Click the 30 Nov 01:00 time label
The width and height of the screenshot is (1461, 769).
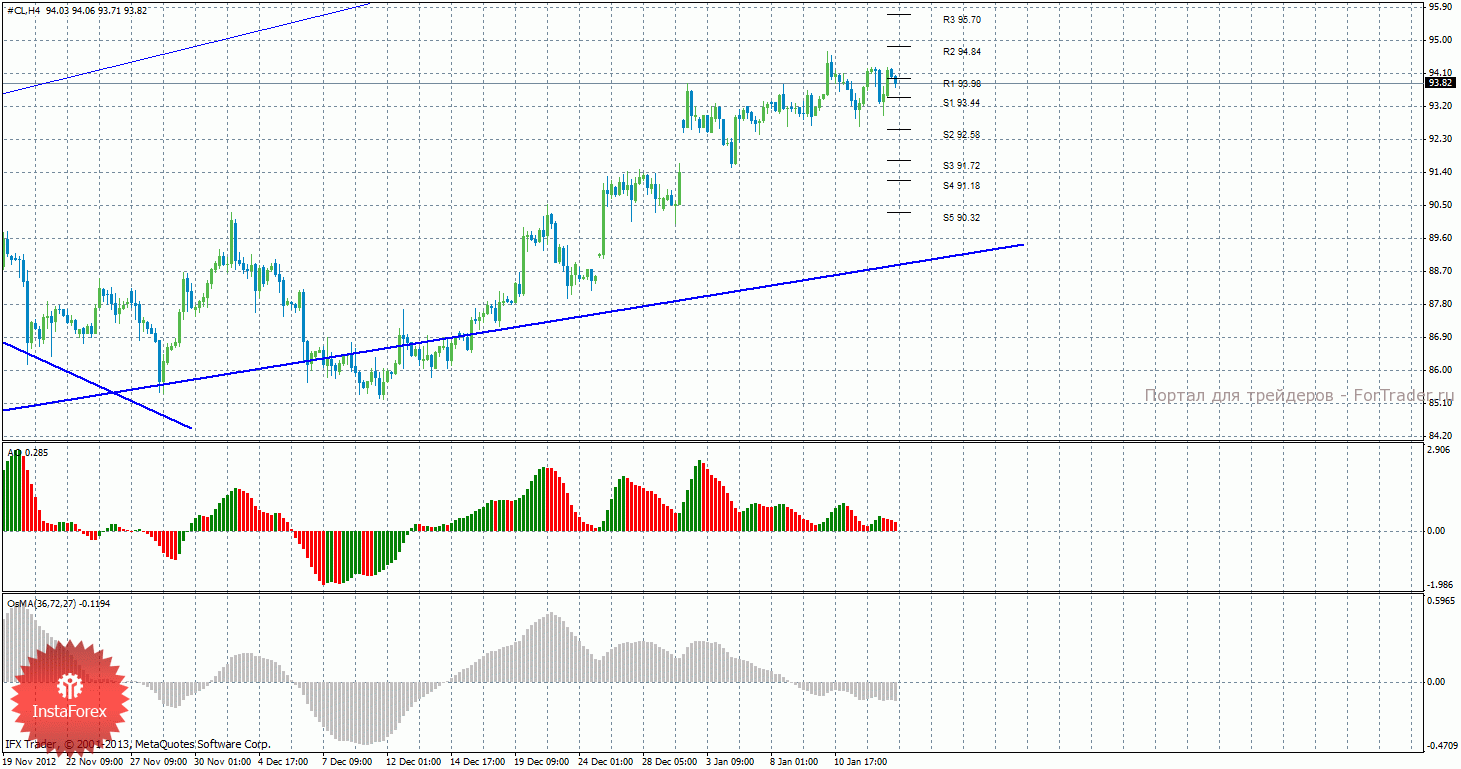(x=221, y=762)
